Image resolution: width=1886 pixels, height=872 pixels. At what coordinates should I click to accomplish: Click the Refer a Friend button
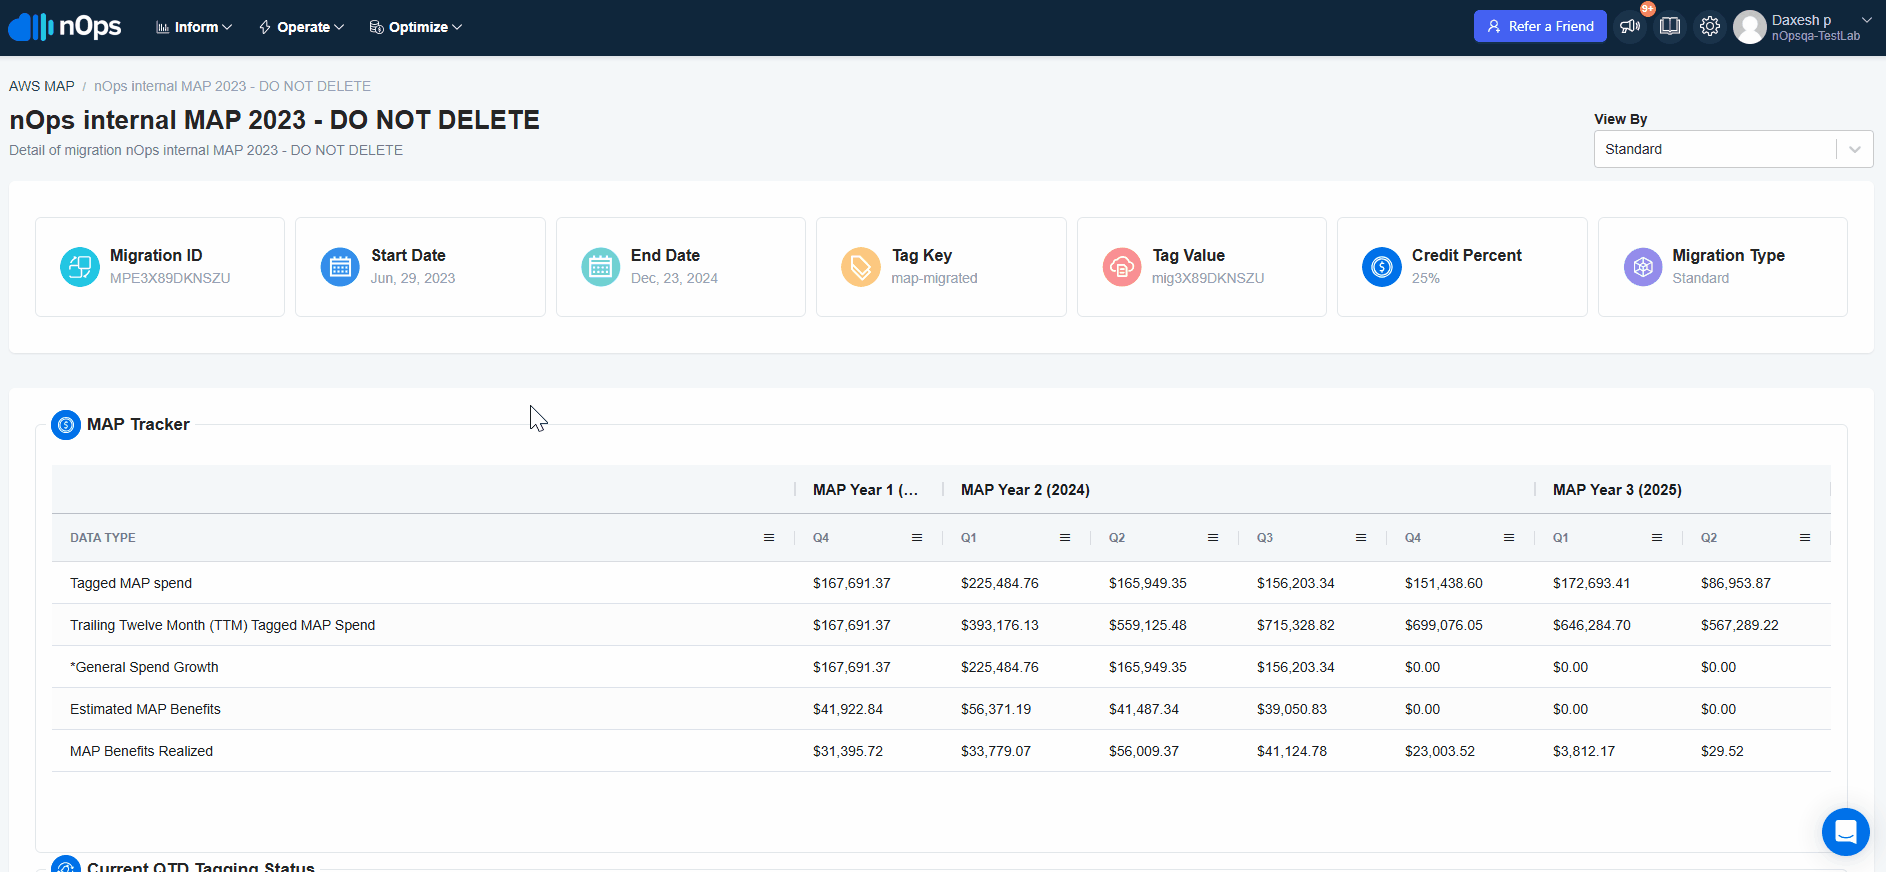click(1540, 26)
